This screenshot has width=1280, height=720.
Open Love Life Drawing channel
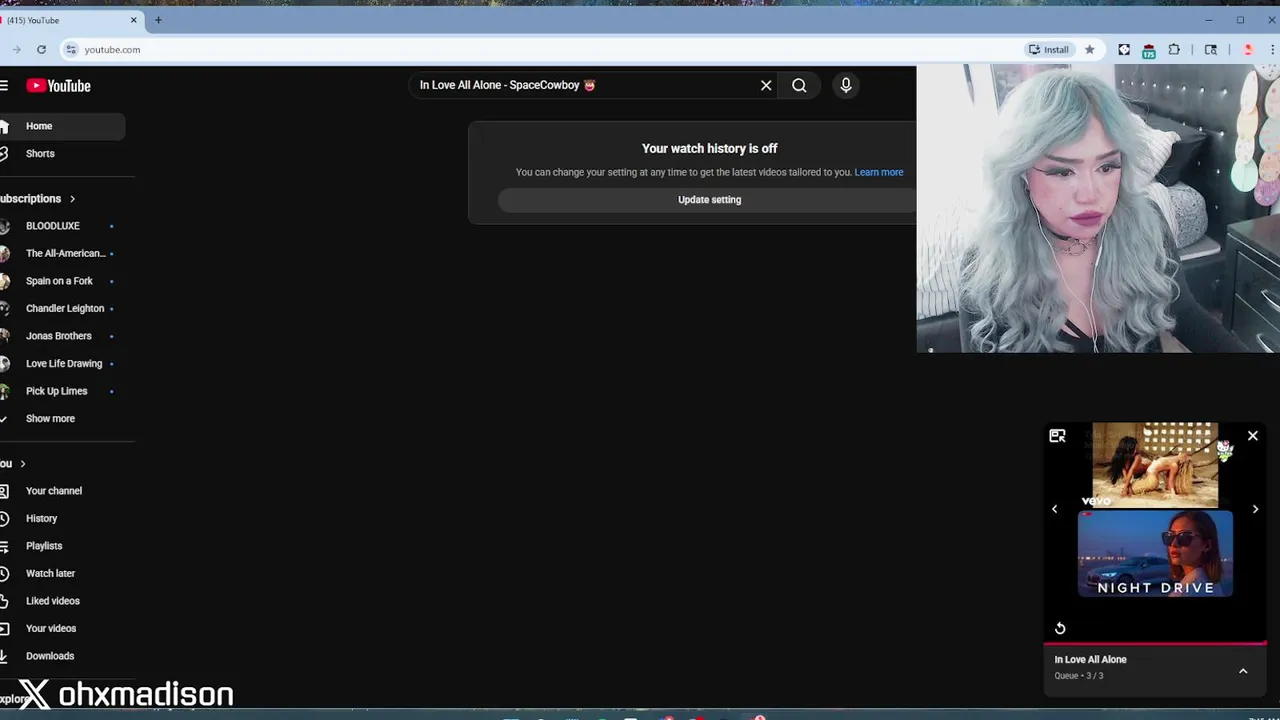(x=64, y=363)
